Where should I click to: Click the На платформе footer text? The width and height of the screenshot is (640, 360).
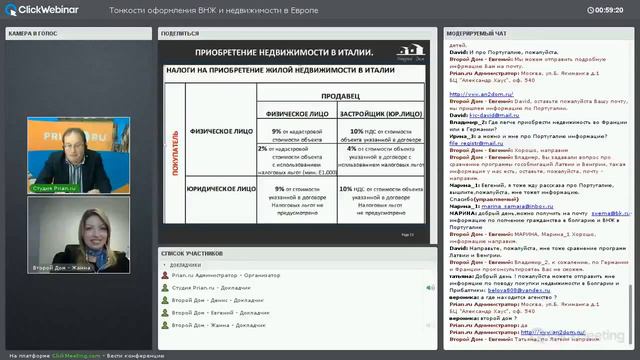(29, 356)
